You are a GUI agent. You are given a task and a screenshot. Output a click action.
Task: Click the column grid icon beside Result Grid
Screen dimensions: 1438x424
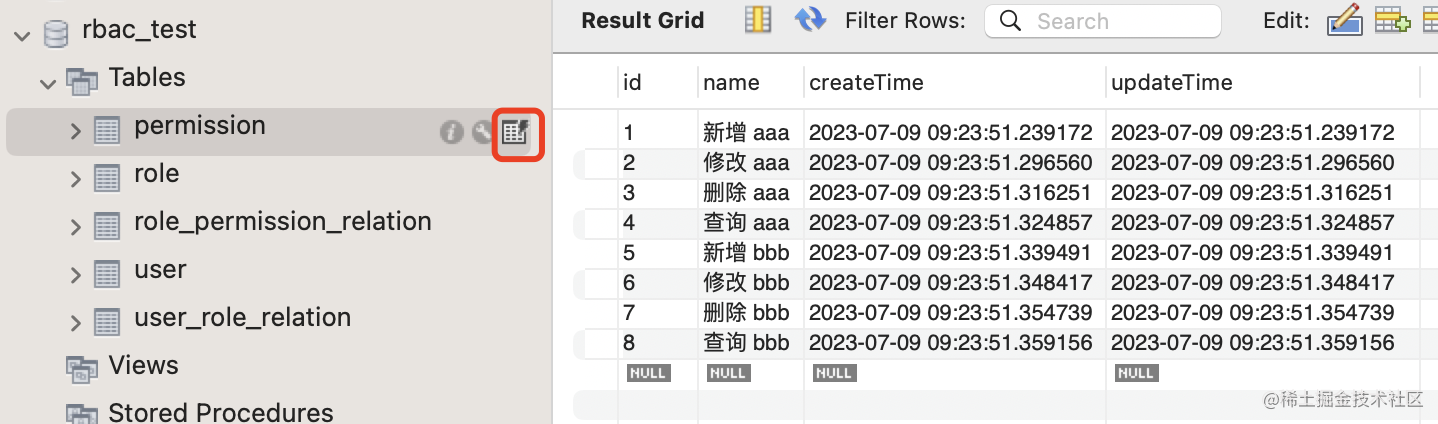pos(758,20)
